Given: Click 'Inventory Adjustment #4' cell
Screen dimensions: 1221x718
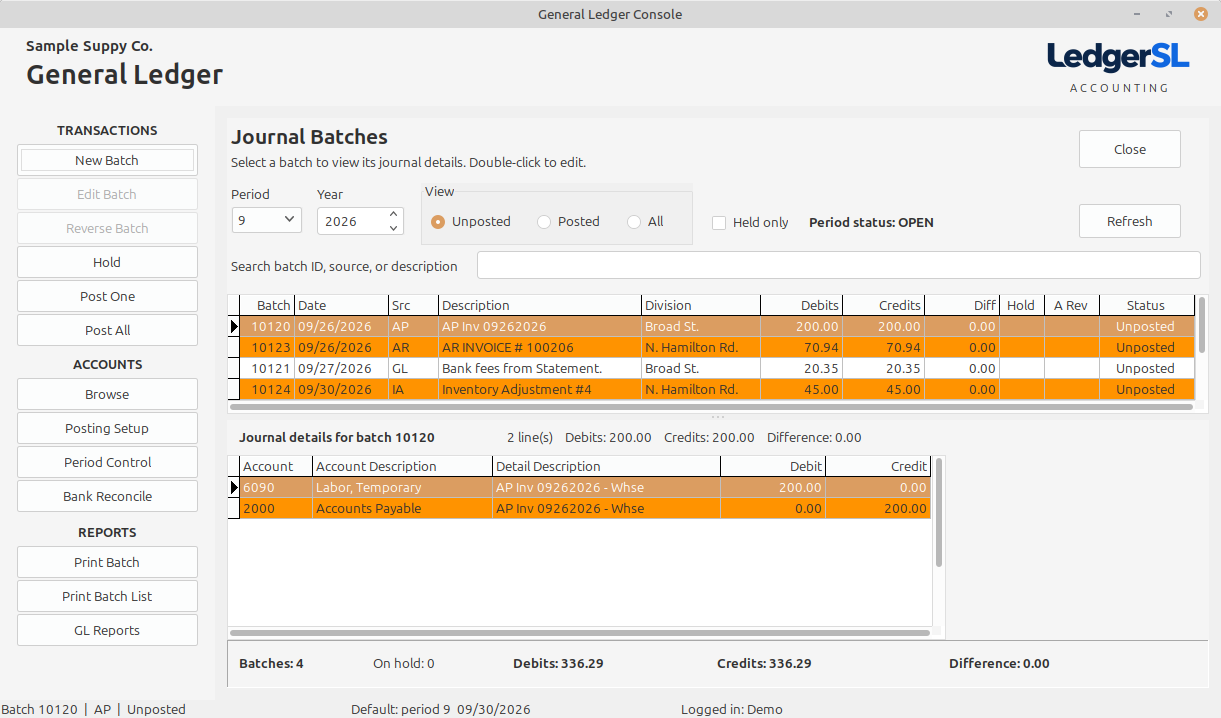Looking at the screenshot, I should coord(540,389).
